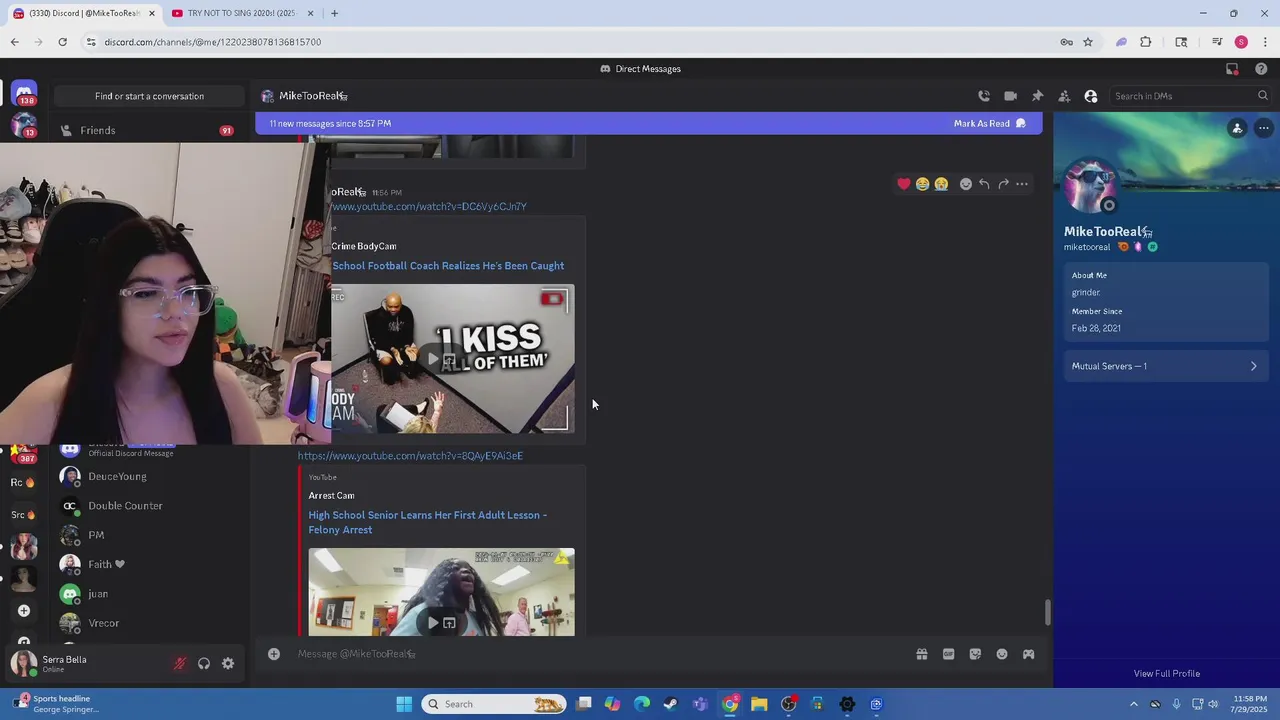Hide the user profile panel
1280x720 pixels.
[1091, 96]
